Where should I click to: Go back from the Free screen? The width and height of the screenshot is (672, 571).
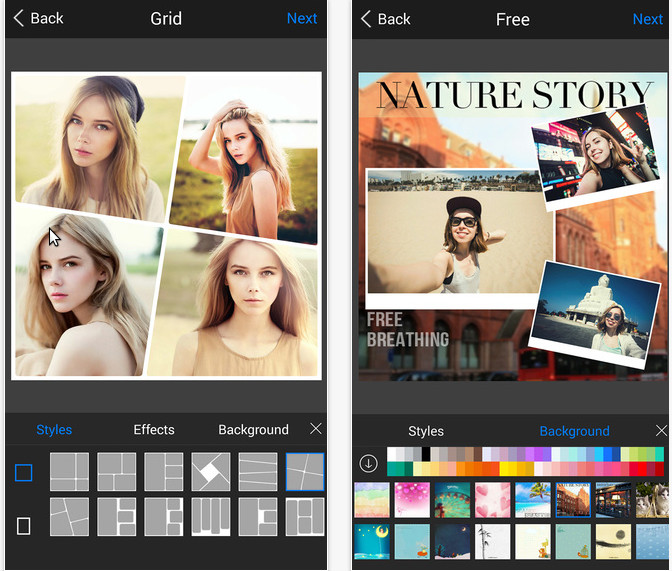(x=386, y=19)
